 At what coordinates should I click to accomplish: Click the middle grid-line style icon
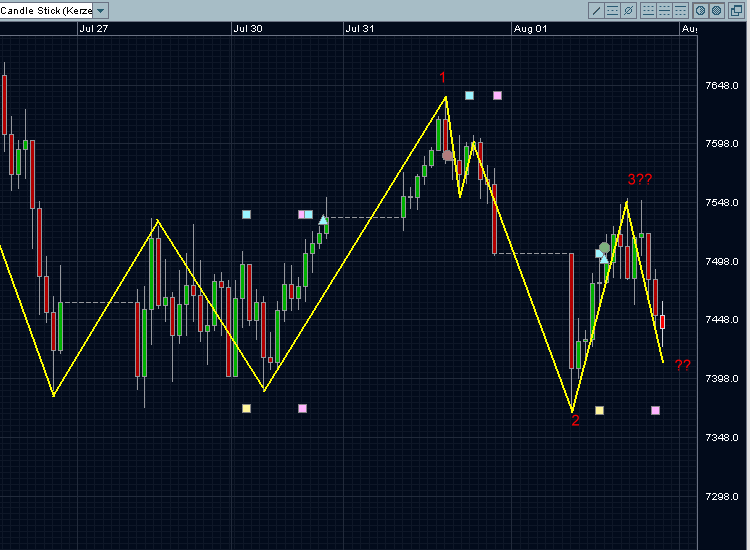664,10
